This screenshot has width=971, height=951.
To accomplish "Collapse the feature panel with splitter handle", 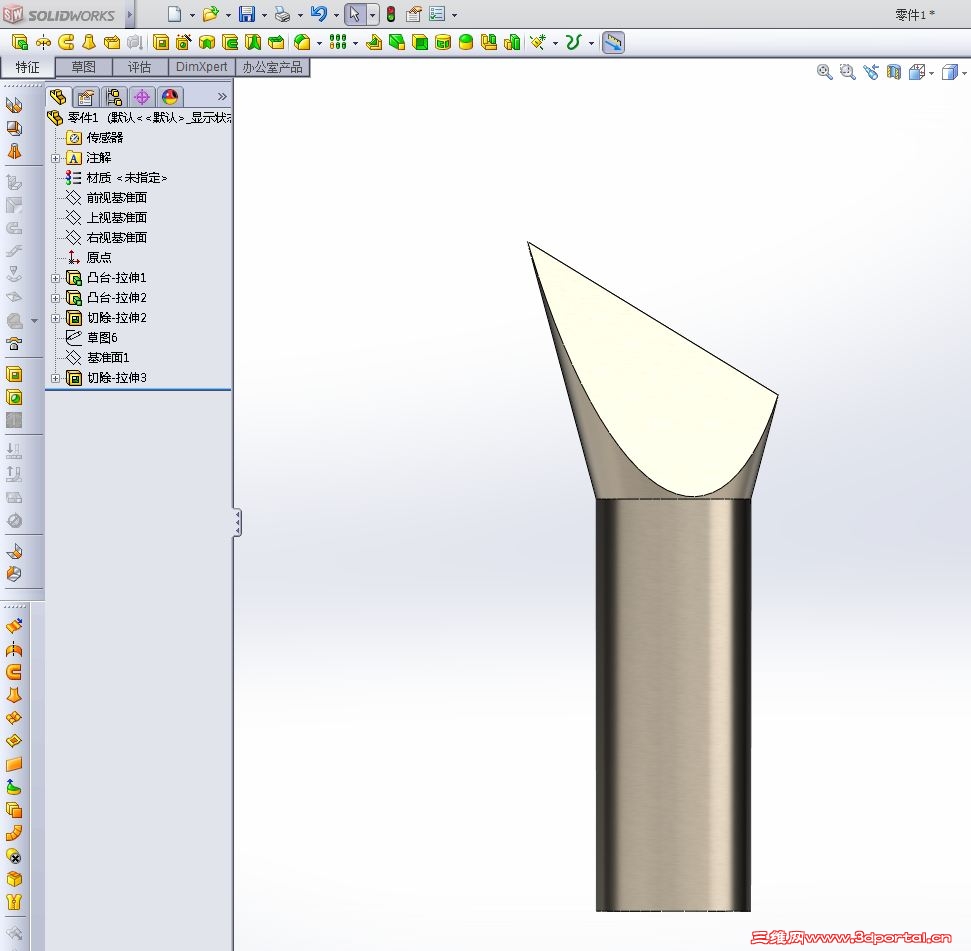I will click(x=237, y=523).
